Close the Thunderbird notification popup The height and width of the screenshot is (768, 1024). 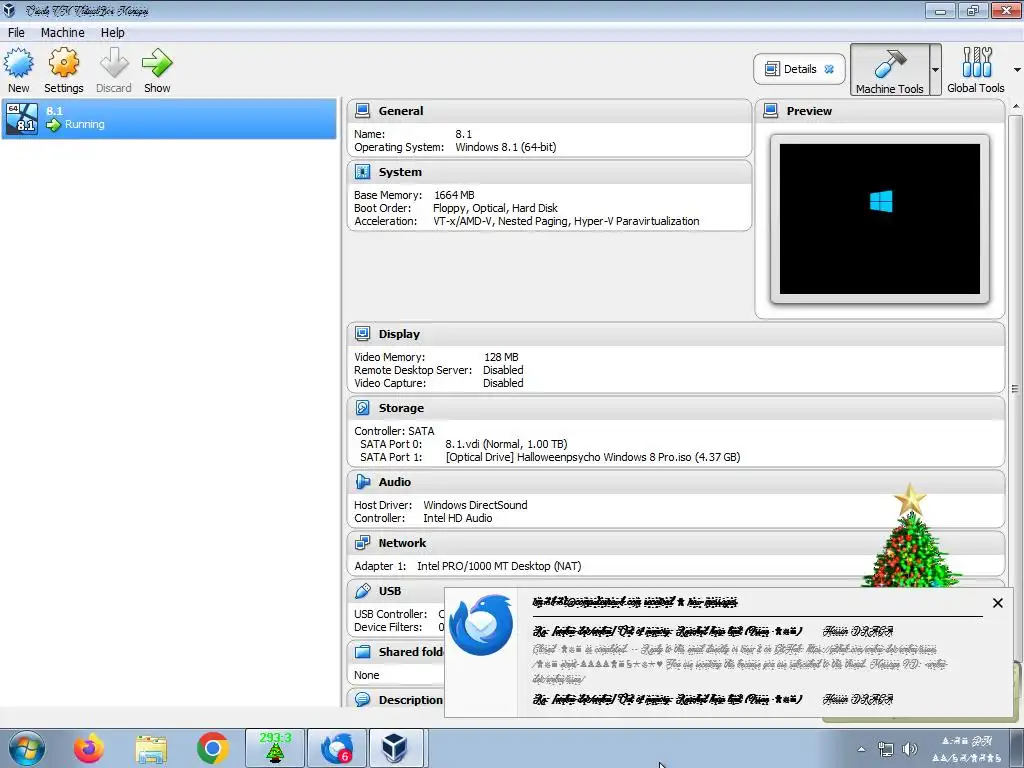tap(997, 603)
